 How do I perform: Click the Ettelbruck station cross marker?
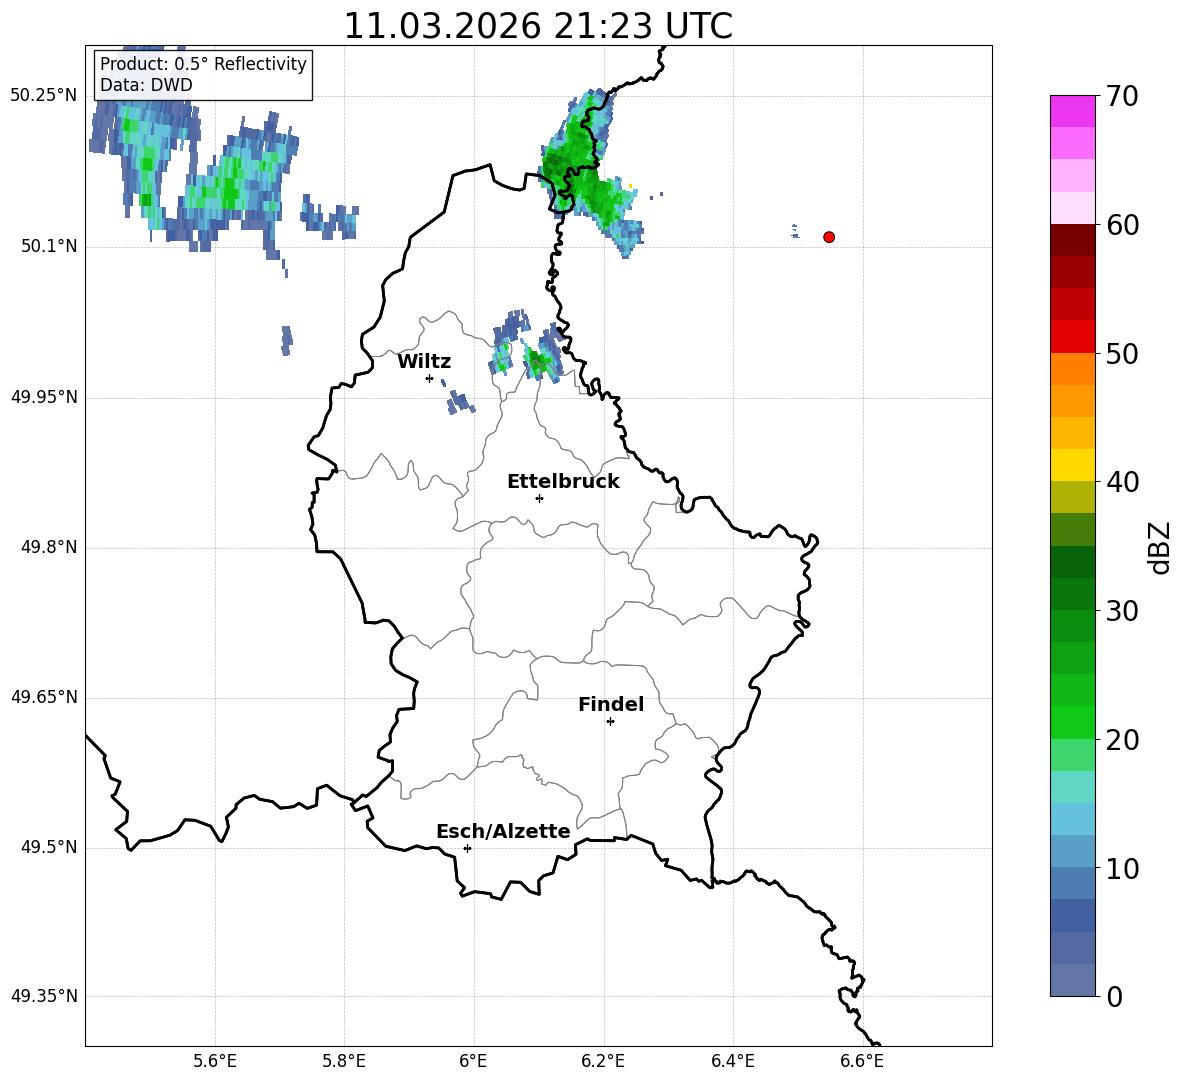pos(539,498)
